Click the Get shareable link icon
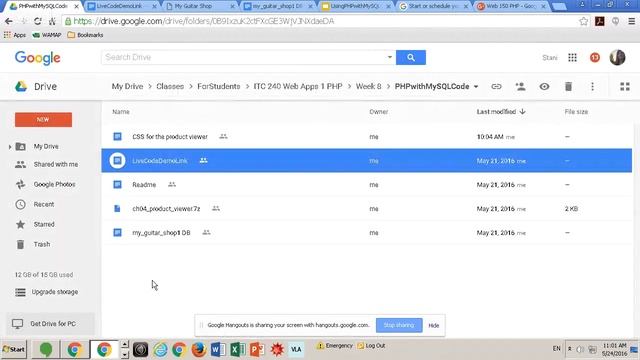The width and height of the screenshot is (640, 360). pyautogui.click(x=496, y=87)
